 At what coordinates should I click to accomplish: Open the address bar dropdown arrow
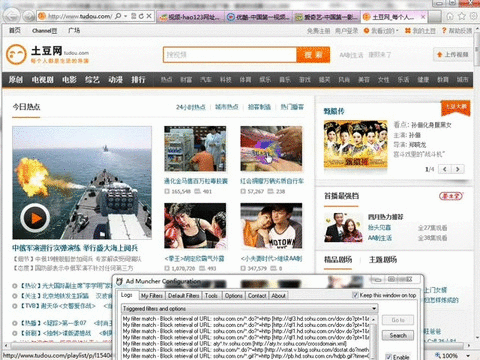126,16
